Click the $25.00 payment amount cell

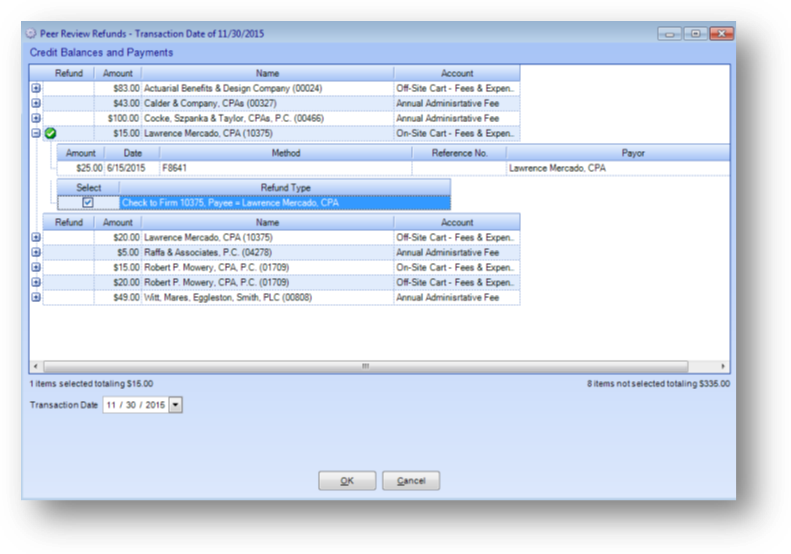coord(81,168)
